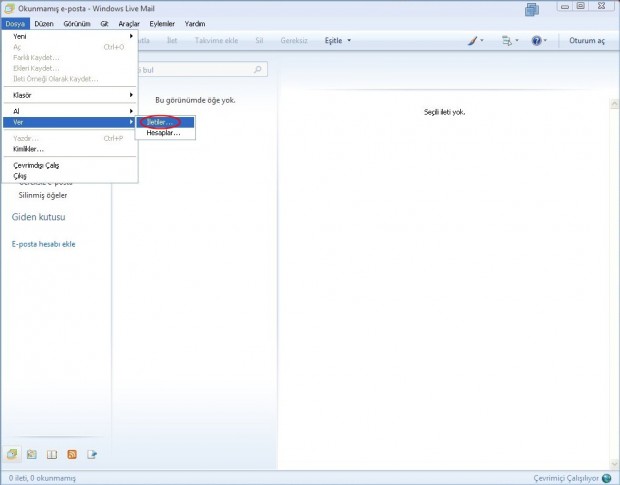This screenshot has width=620, height=485.
Task: Select Çevrimdışı Çalış menu entry
Action: point(70,165)
